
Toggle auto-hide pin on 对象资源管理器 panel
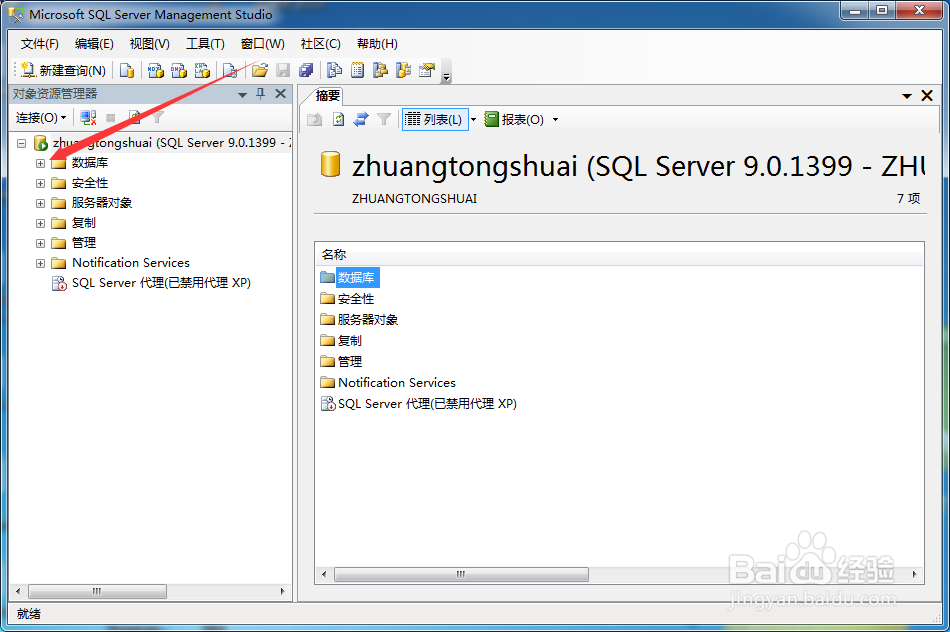click(261, 94)
